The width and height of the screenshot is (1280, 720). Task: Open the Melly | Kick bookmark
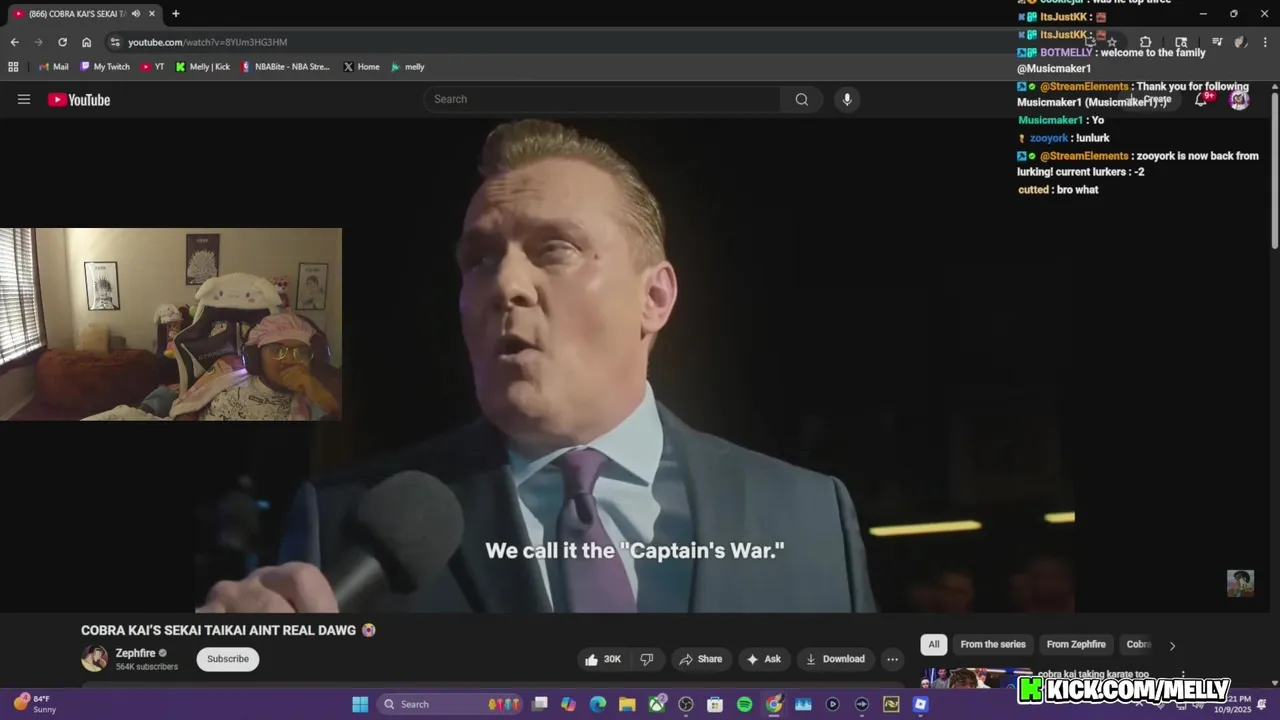pos(202,67)
